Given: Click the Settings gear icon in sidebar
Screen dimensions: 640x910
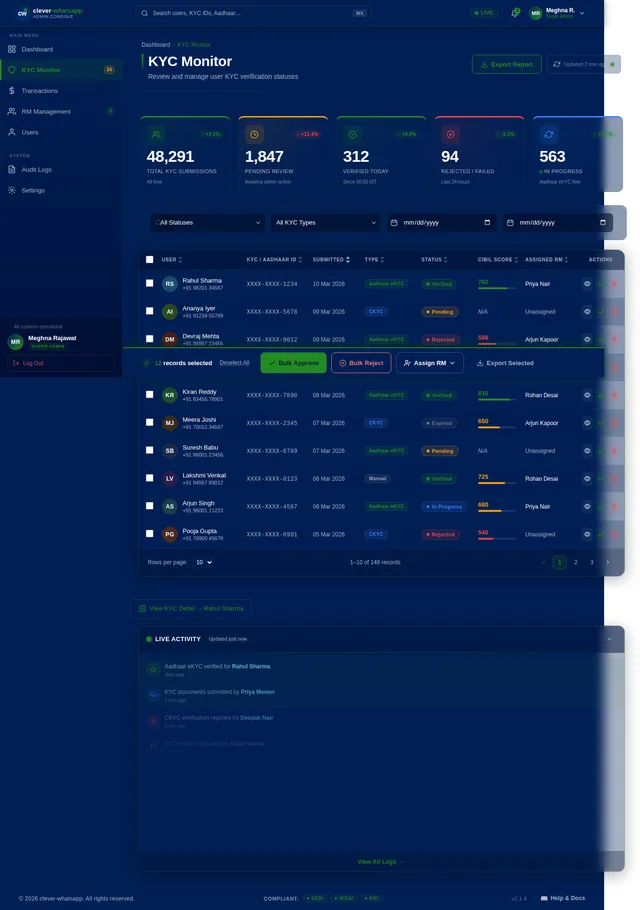Looking at the screenshot, I should (12, 190).
